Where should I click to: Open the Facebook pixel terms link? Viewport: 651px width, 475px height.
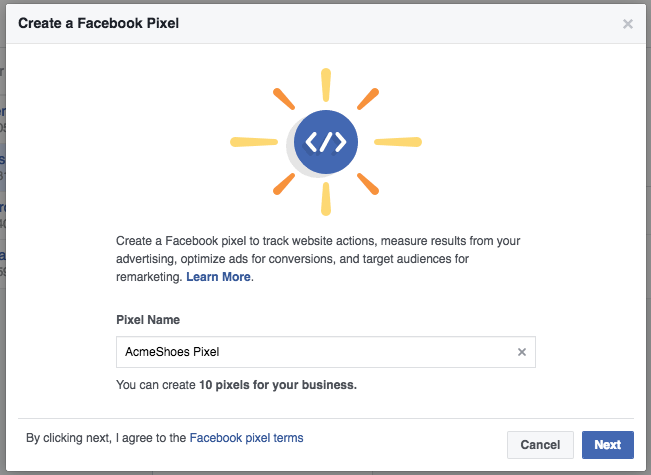[x=246, y=438]
